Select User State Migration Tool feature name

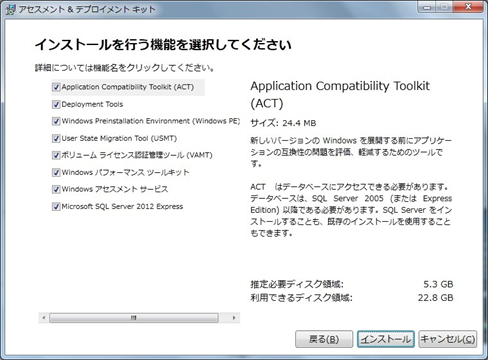click(x=119, y=138)
